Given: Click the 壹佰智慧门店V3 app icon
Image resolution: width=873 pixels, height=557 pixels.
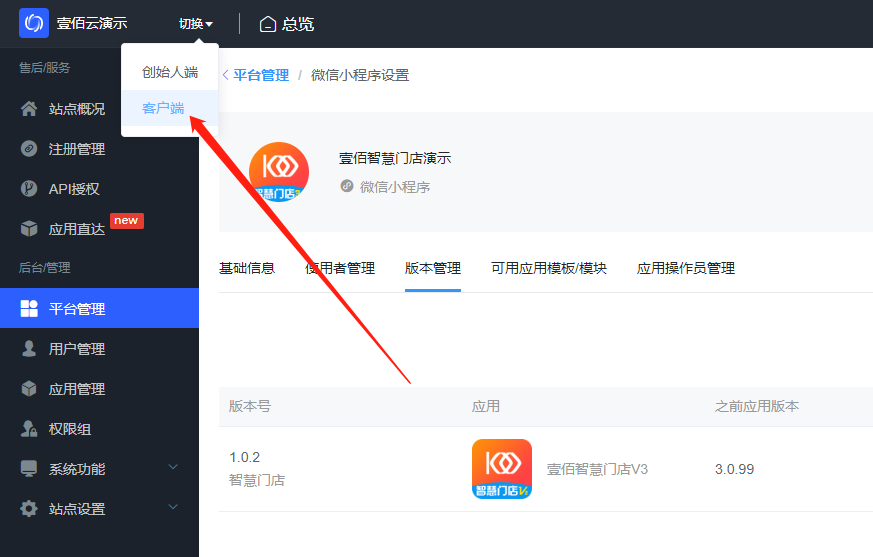Looking at the screenshot, I should pyautogui.click(x=502, y=469).
